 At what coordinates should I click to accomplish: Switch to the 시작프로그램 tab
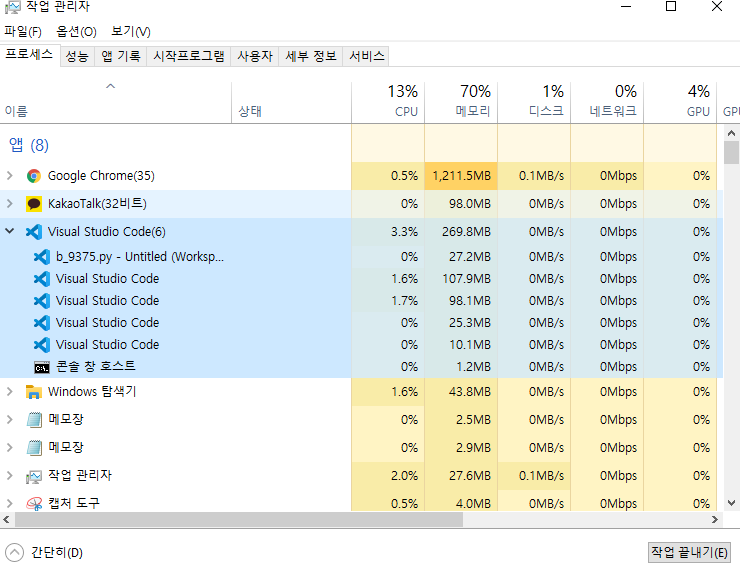tap(189, 57)
